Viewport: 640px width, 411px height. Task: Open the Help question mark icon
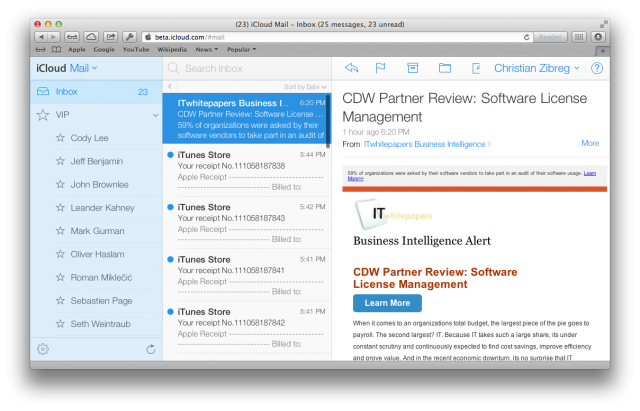click(x=597, y=68)
